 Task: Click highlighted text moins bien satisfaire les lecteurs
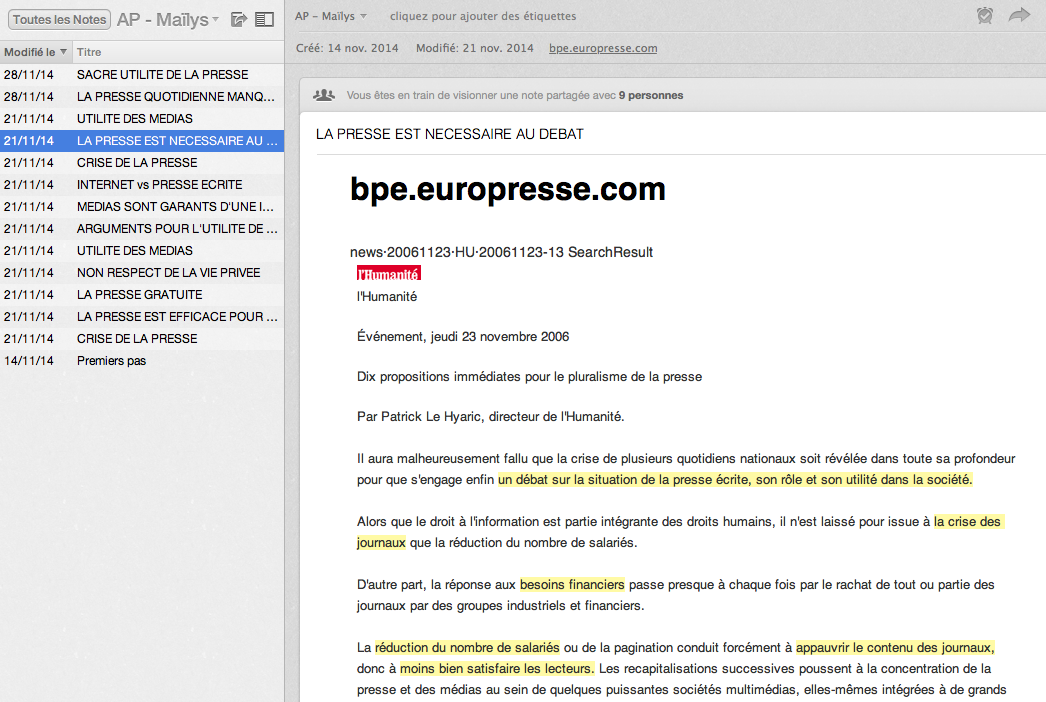496,669
